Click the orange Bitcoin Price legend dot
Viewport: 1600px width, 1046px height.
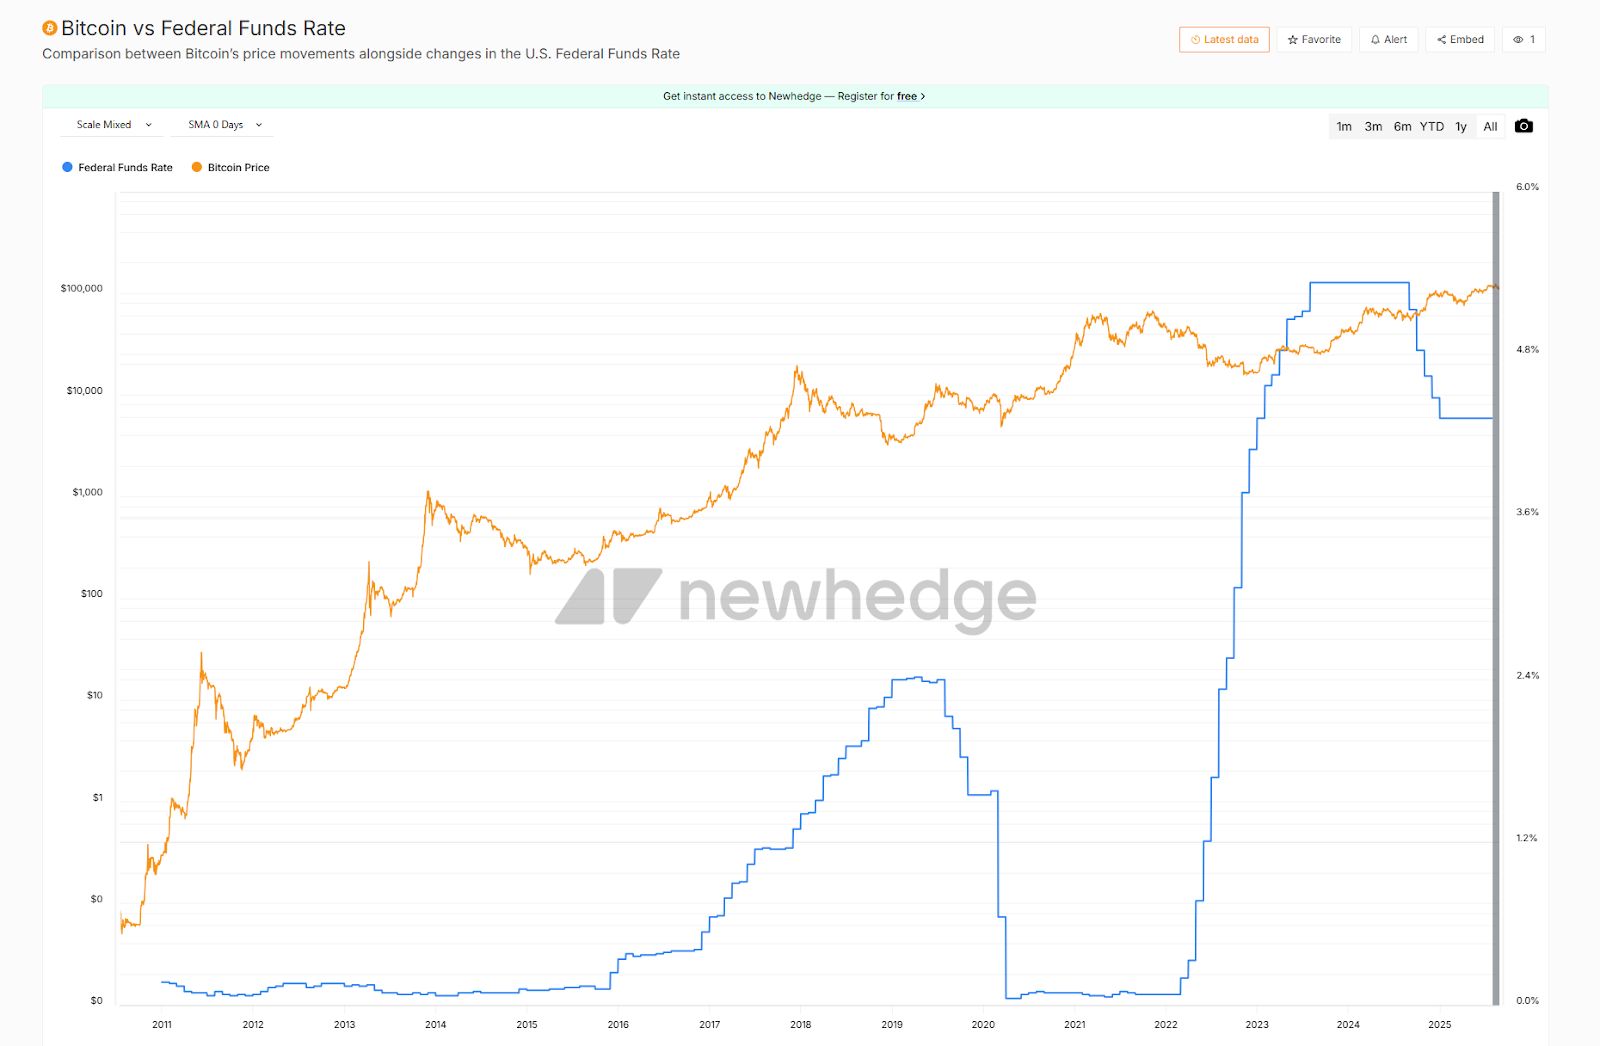(197, 168)
